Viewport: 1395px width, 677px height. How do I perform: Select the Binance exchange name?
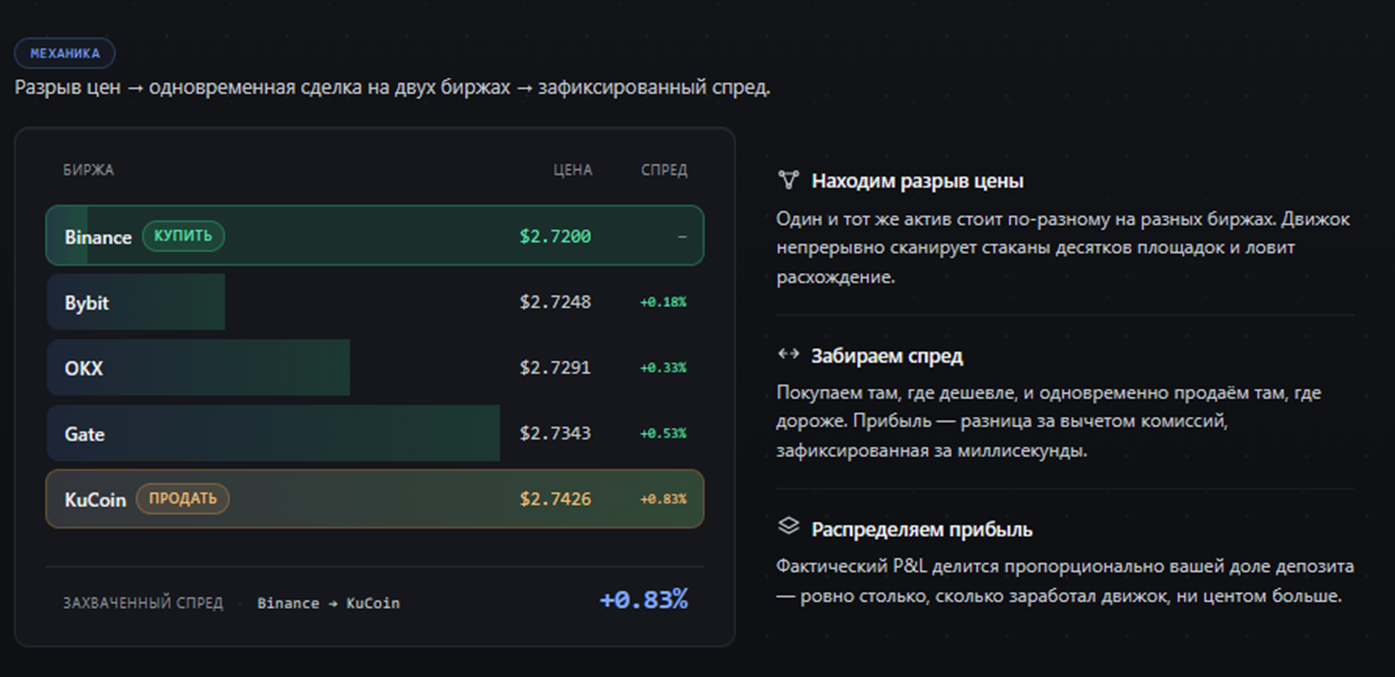point(98,237)
